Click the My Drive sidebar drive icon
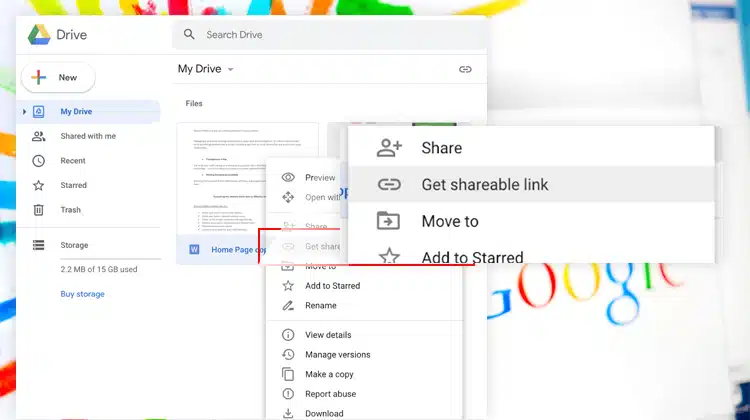The height and width of the screenshot is (420, 750). click(x=38, y=111)
